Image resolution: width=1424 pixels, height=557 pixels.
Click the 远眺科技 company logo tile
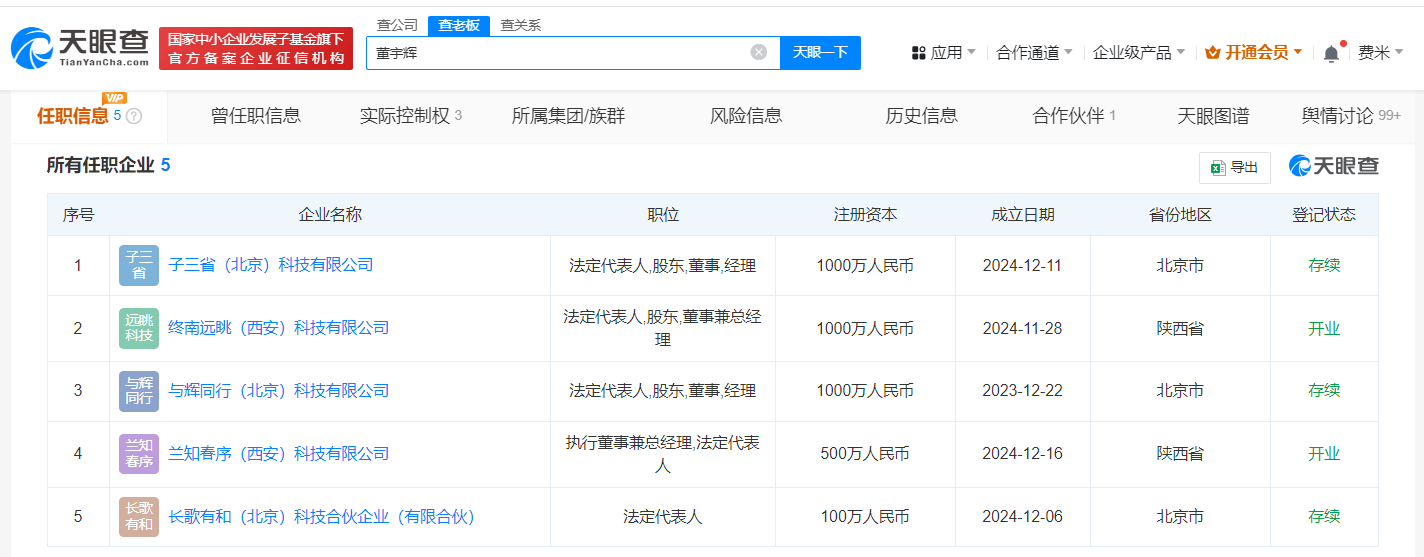(139, 328)
